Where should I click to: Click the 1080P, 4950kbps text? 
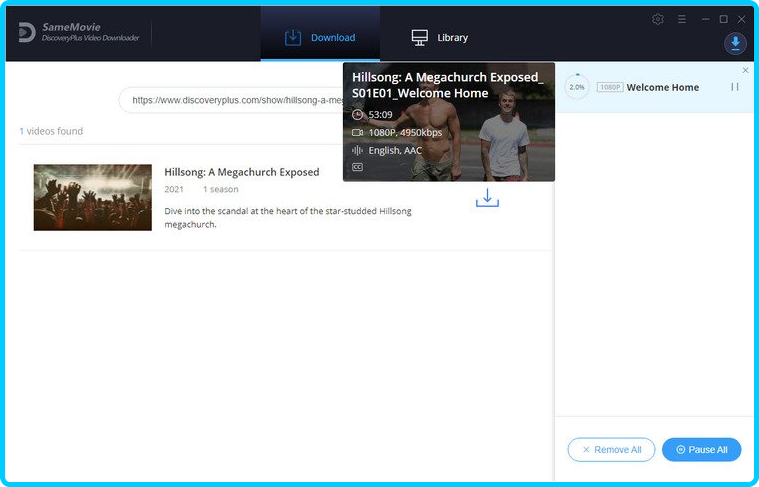coord(405,133)
